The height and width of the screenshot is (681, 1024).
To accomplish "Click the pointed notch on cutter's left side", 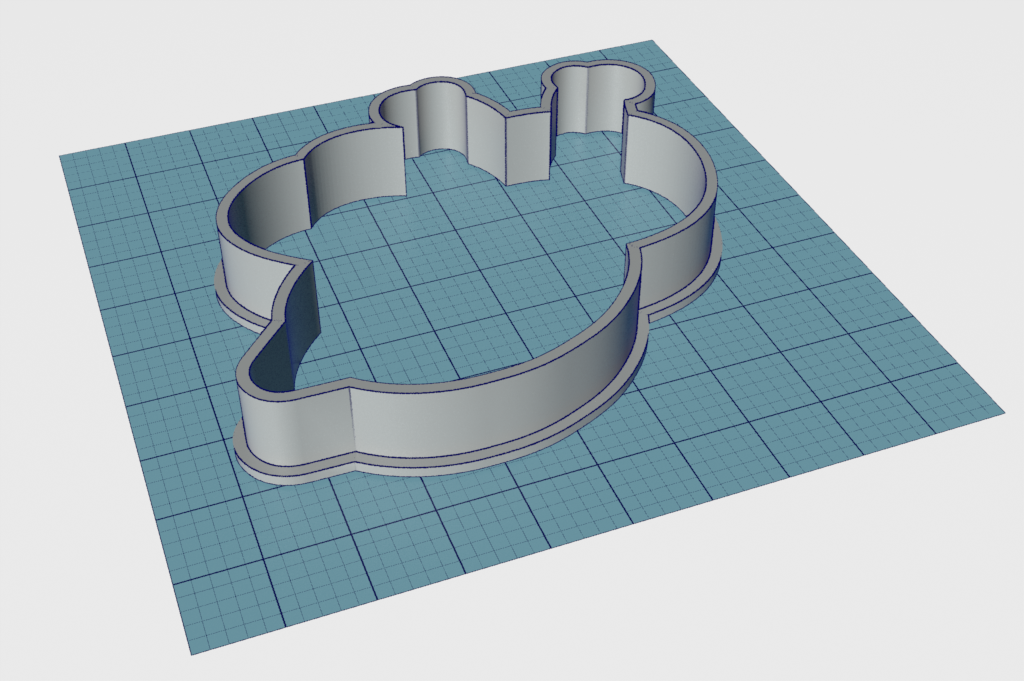I will click(298, 265).
